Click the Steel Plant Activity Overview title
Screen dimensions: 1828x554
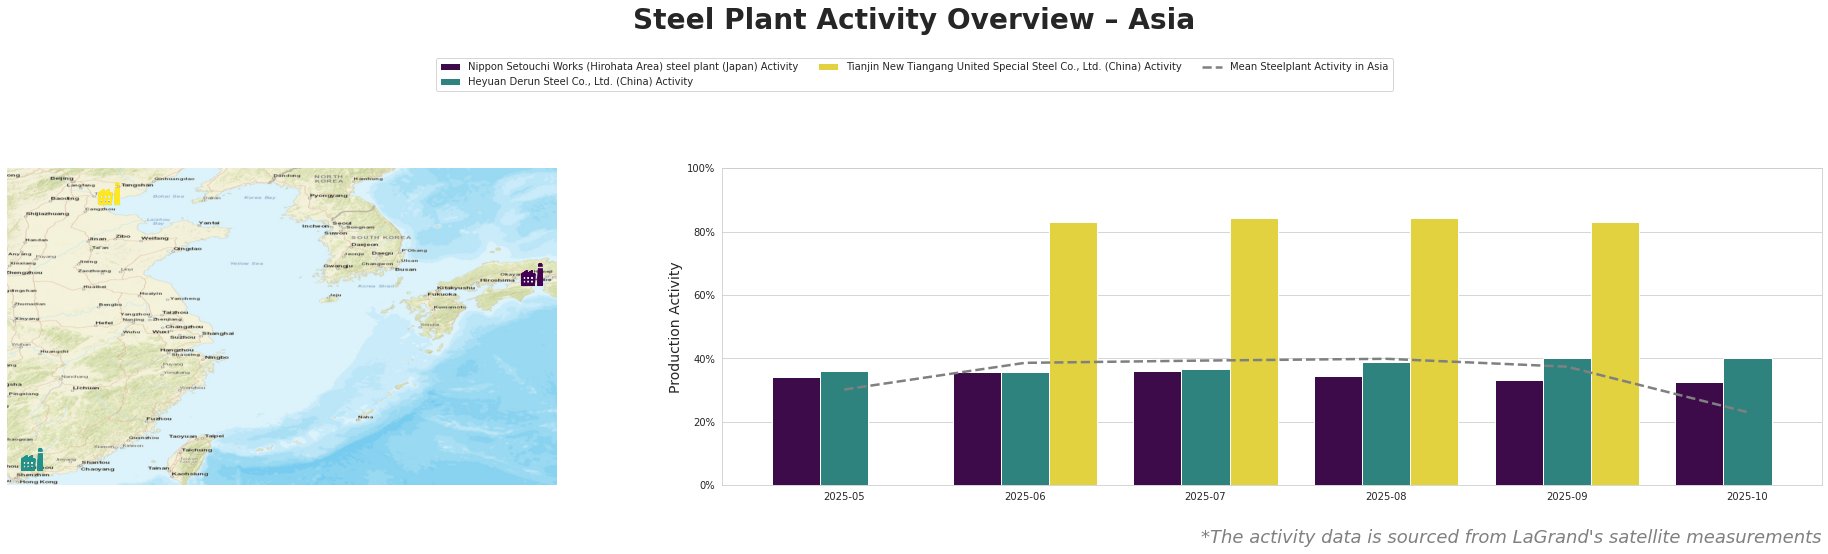tap(913, 20)
